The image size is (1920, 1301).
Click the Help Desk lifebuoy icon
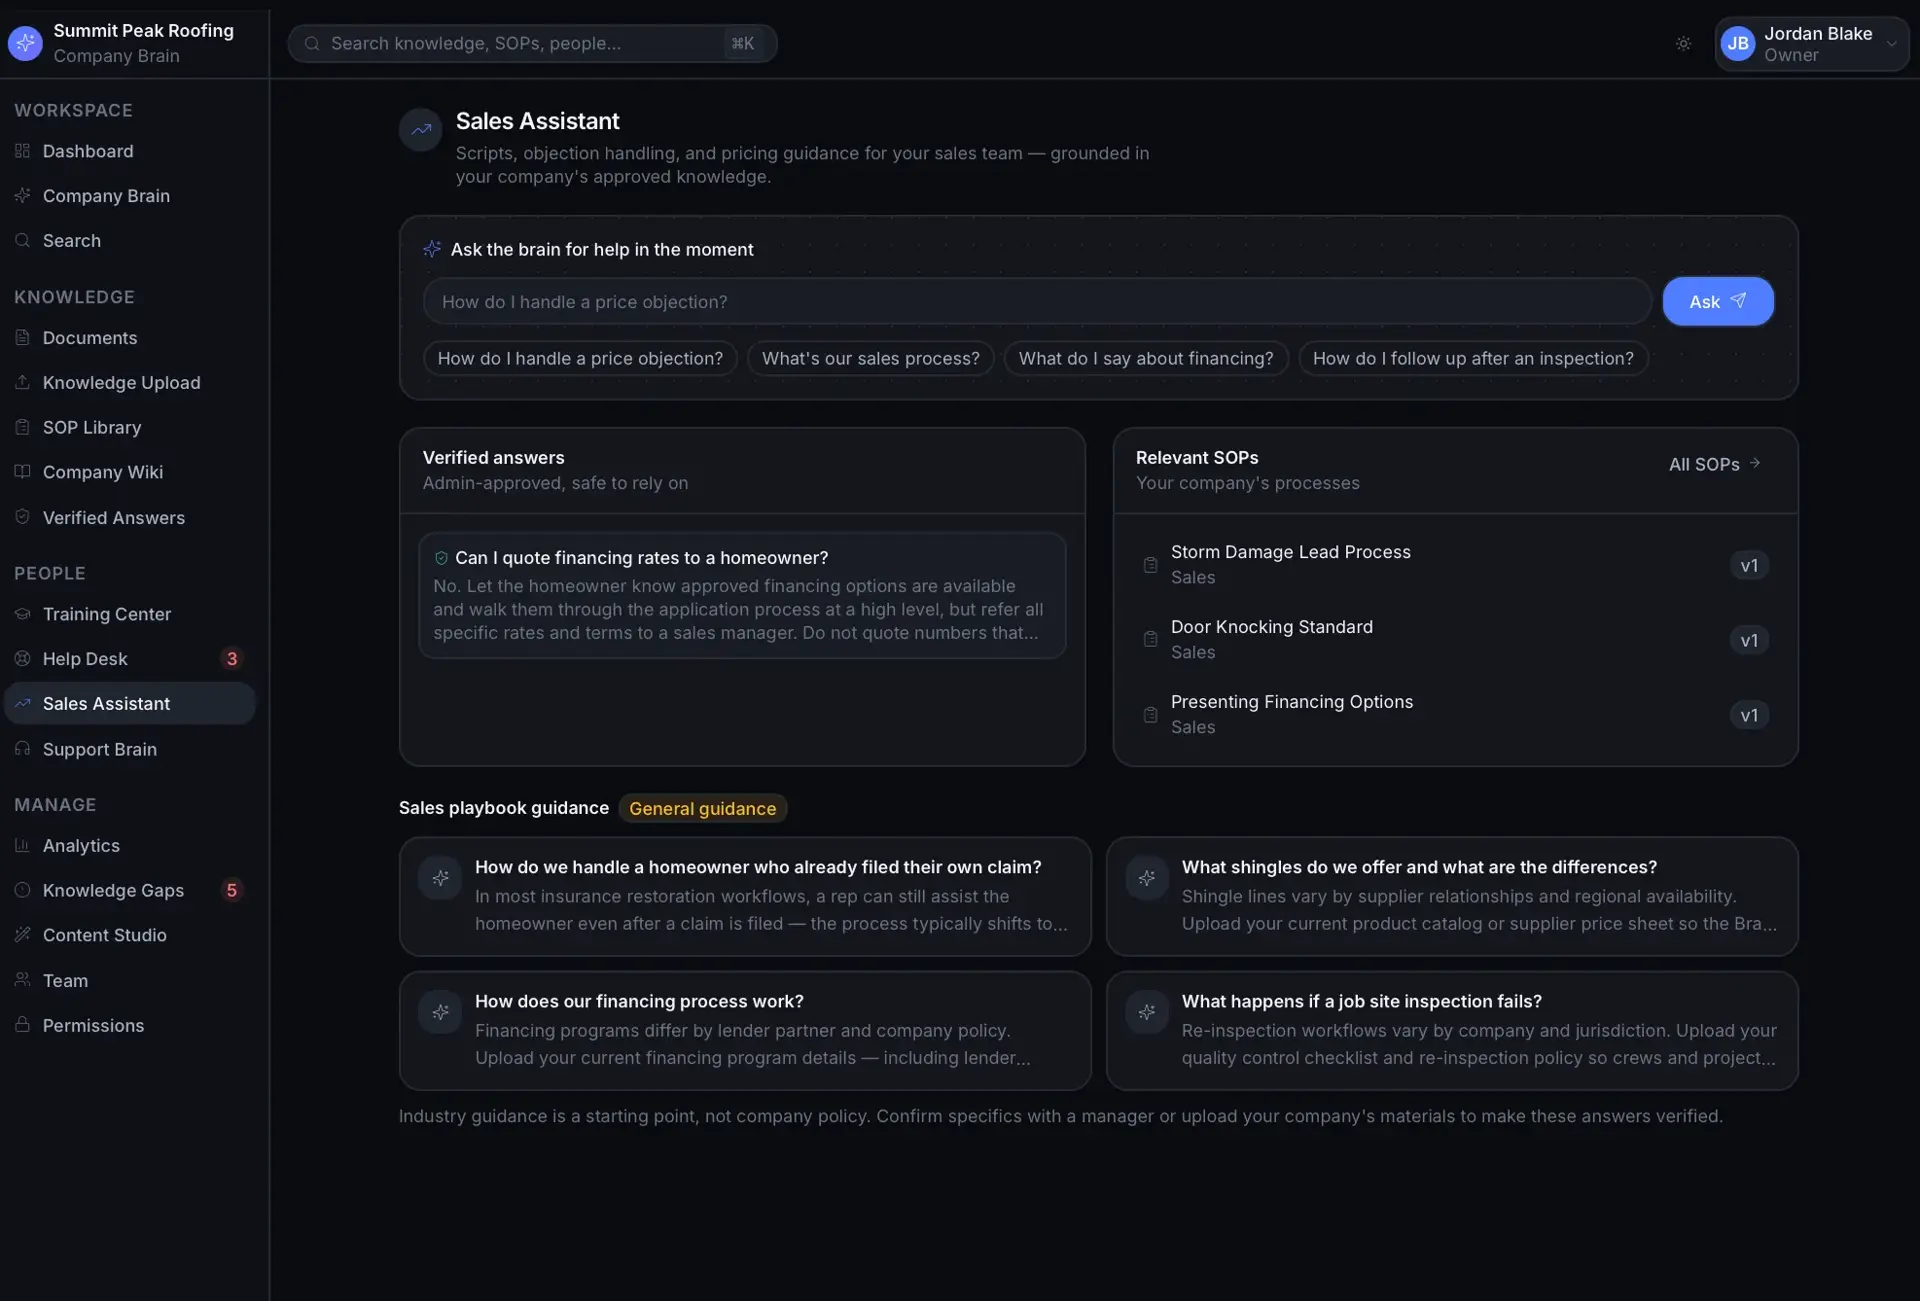pyautogui.click(x=22, y=659)
